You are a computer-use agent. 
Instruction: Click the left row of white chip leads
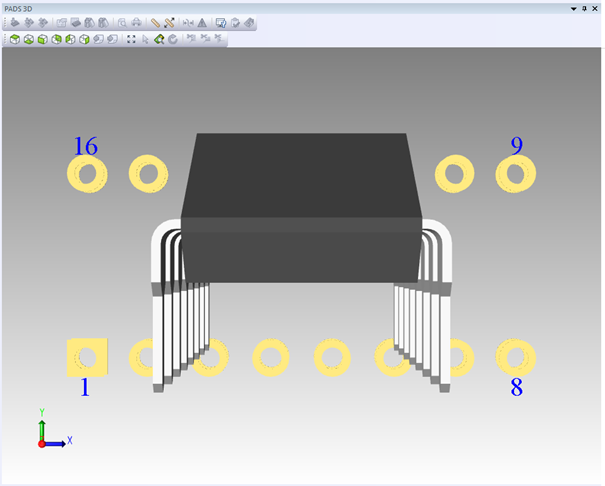[x=181, y=307]
